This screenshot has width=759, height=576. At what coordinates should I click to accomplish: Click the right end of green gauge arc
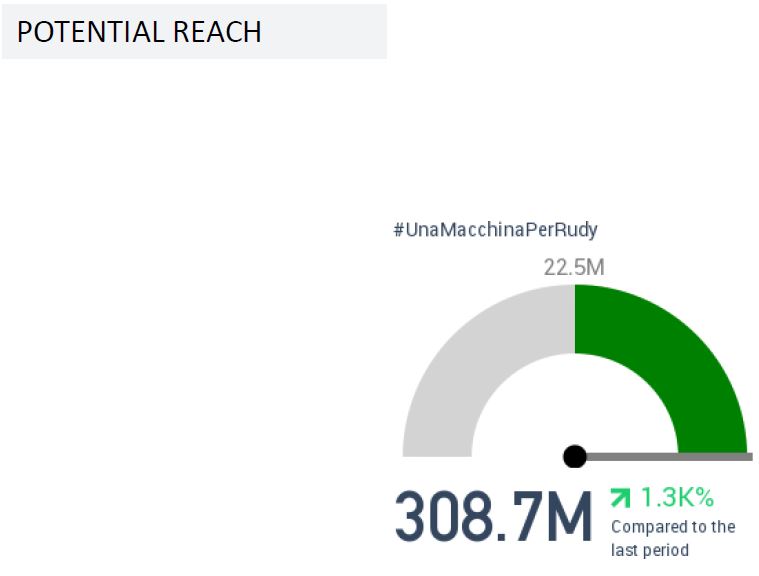(713, 446)
